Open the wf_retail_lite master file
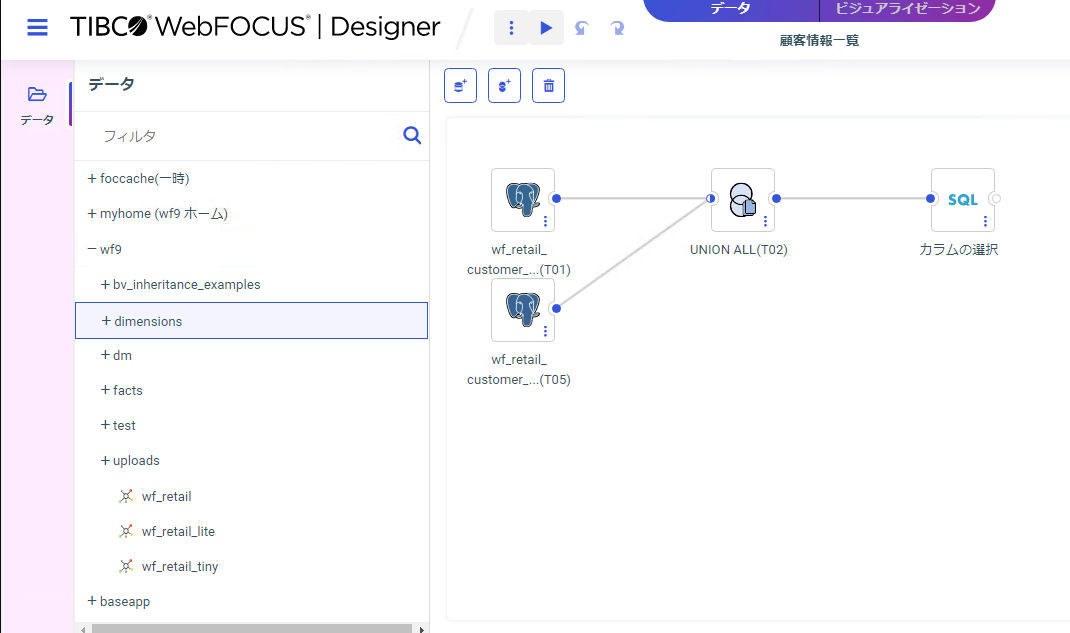Image resolution: width=1070 pixels, height=633 pixels. pyautogui.click(x=178, y=531)
